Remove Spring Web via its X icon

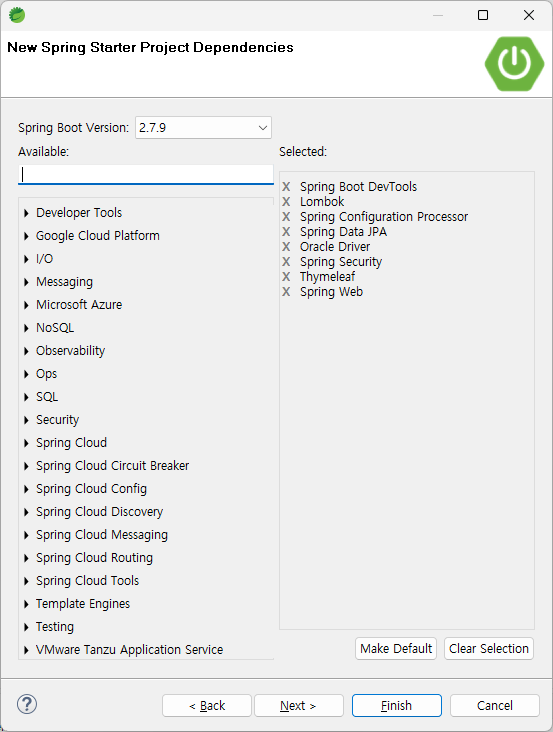tap(286, 292)
